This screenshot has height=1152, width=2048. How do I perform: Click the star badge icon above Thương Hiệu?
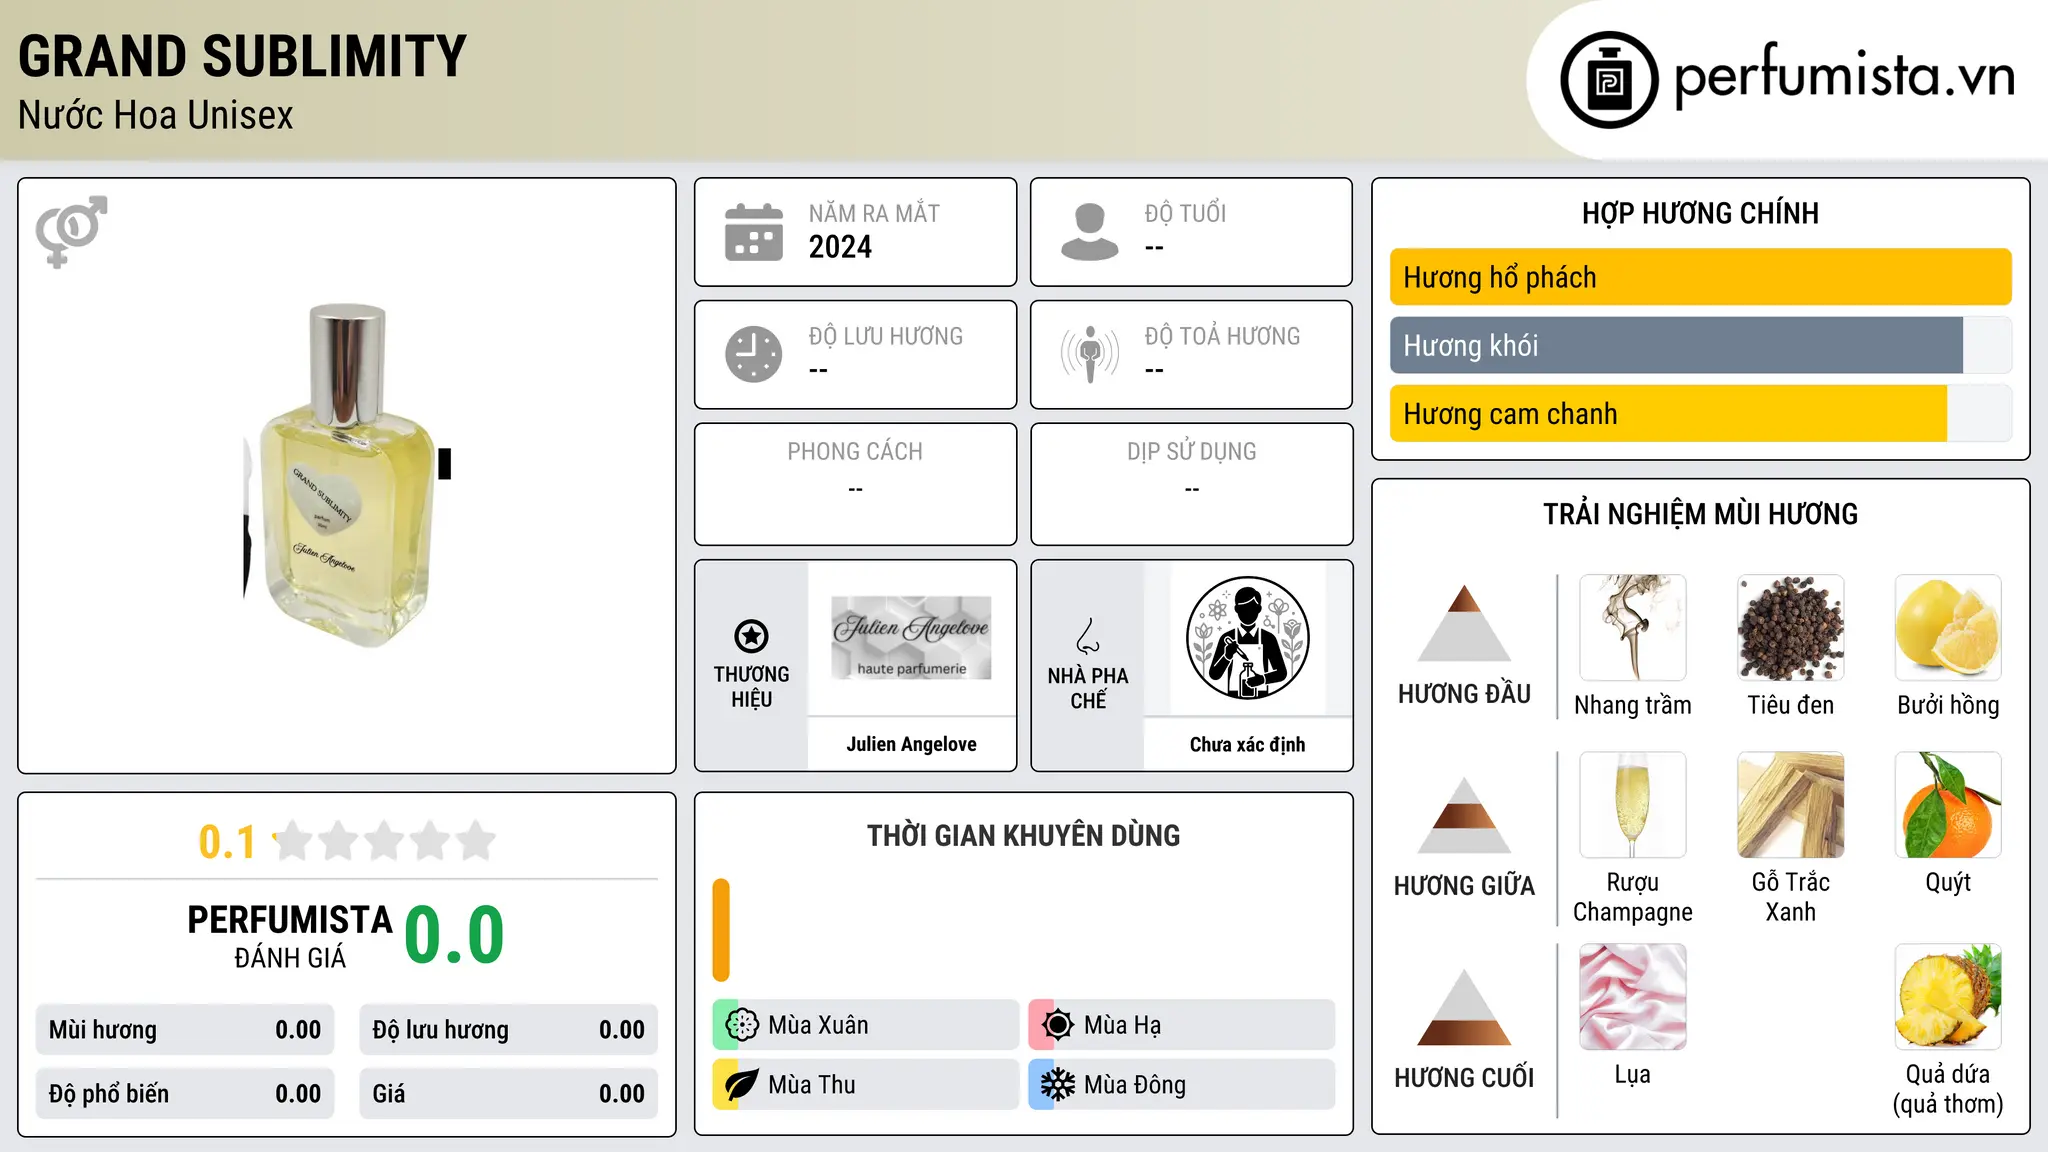coord(751,636)
